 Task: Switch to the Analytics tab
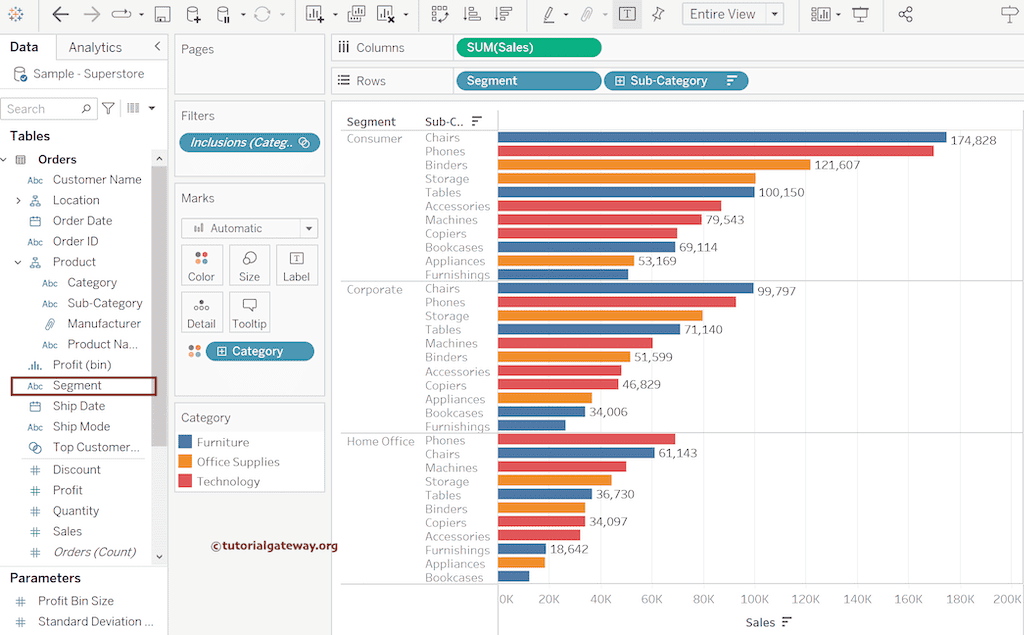pyautogui.click(x=95, y=47)
